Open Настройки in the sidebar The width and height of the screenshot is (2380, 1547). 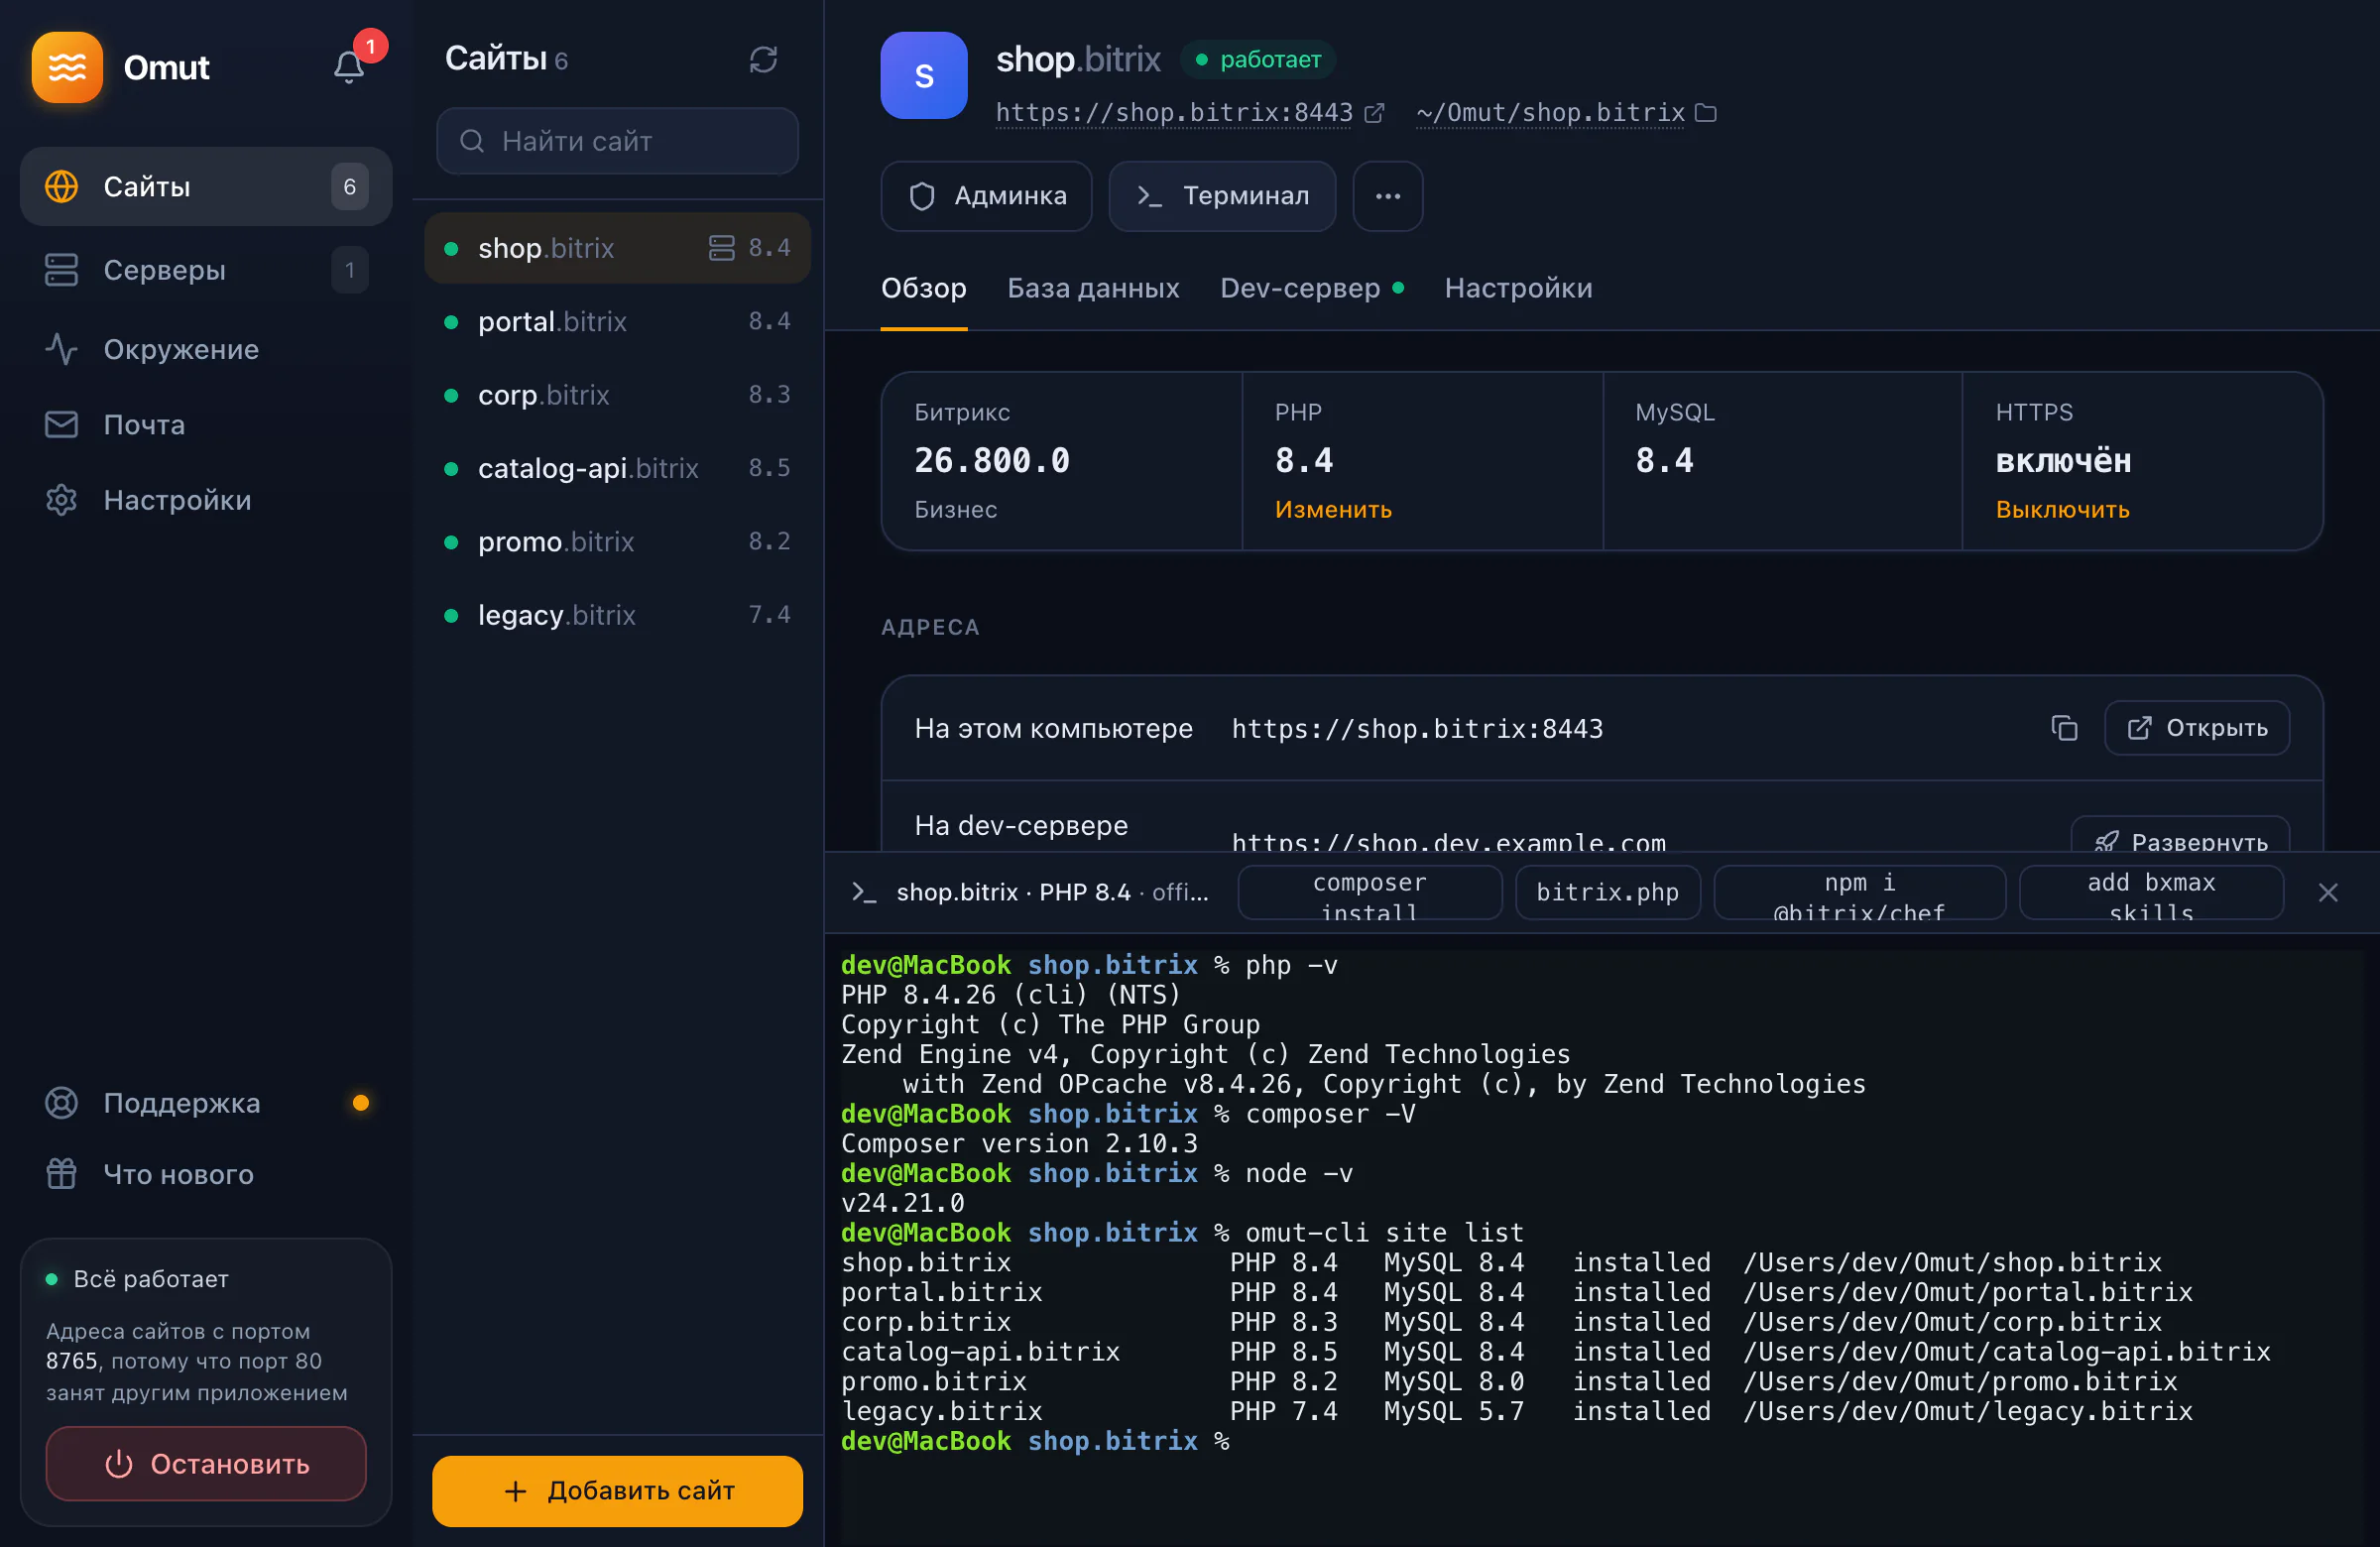[x=206, y=500]
